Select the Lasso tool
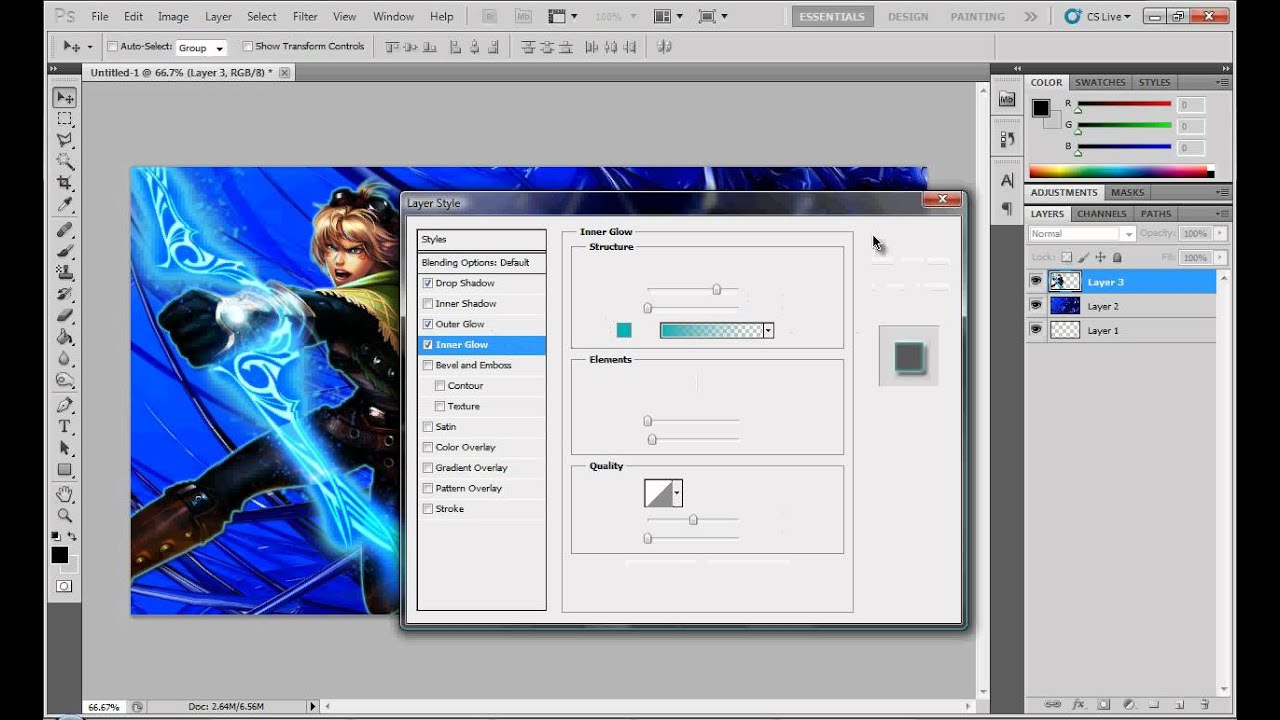The image size is (1280, 720). (x=64, y=140)
